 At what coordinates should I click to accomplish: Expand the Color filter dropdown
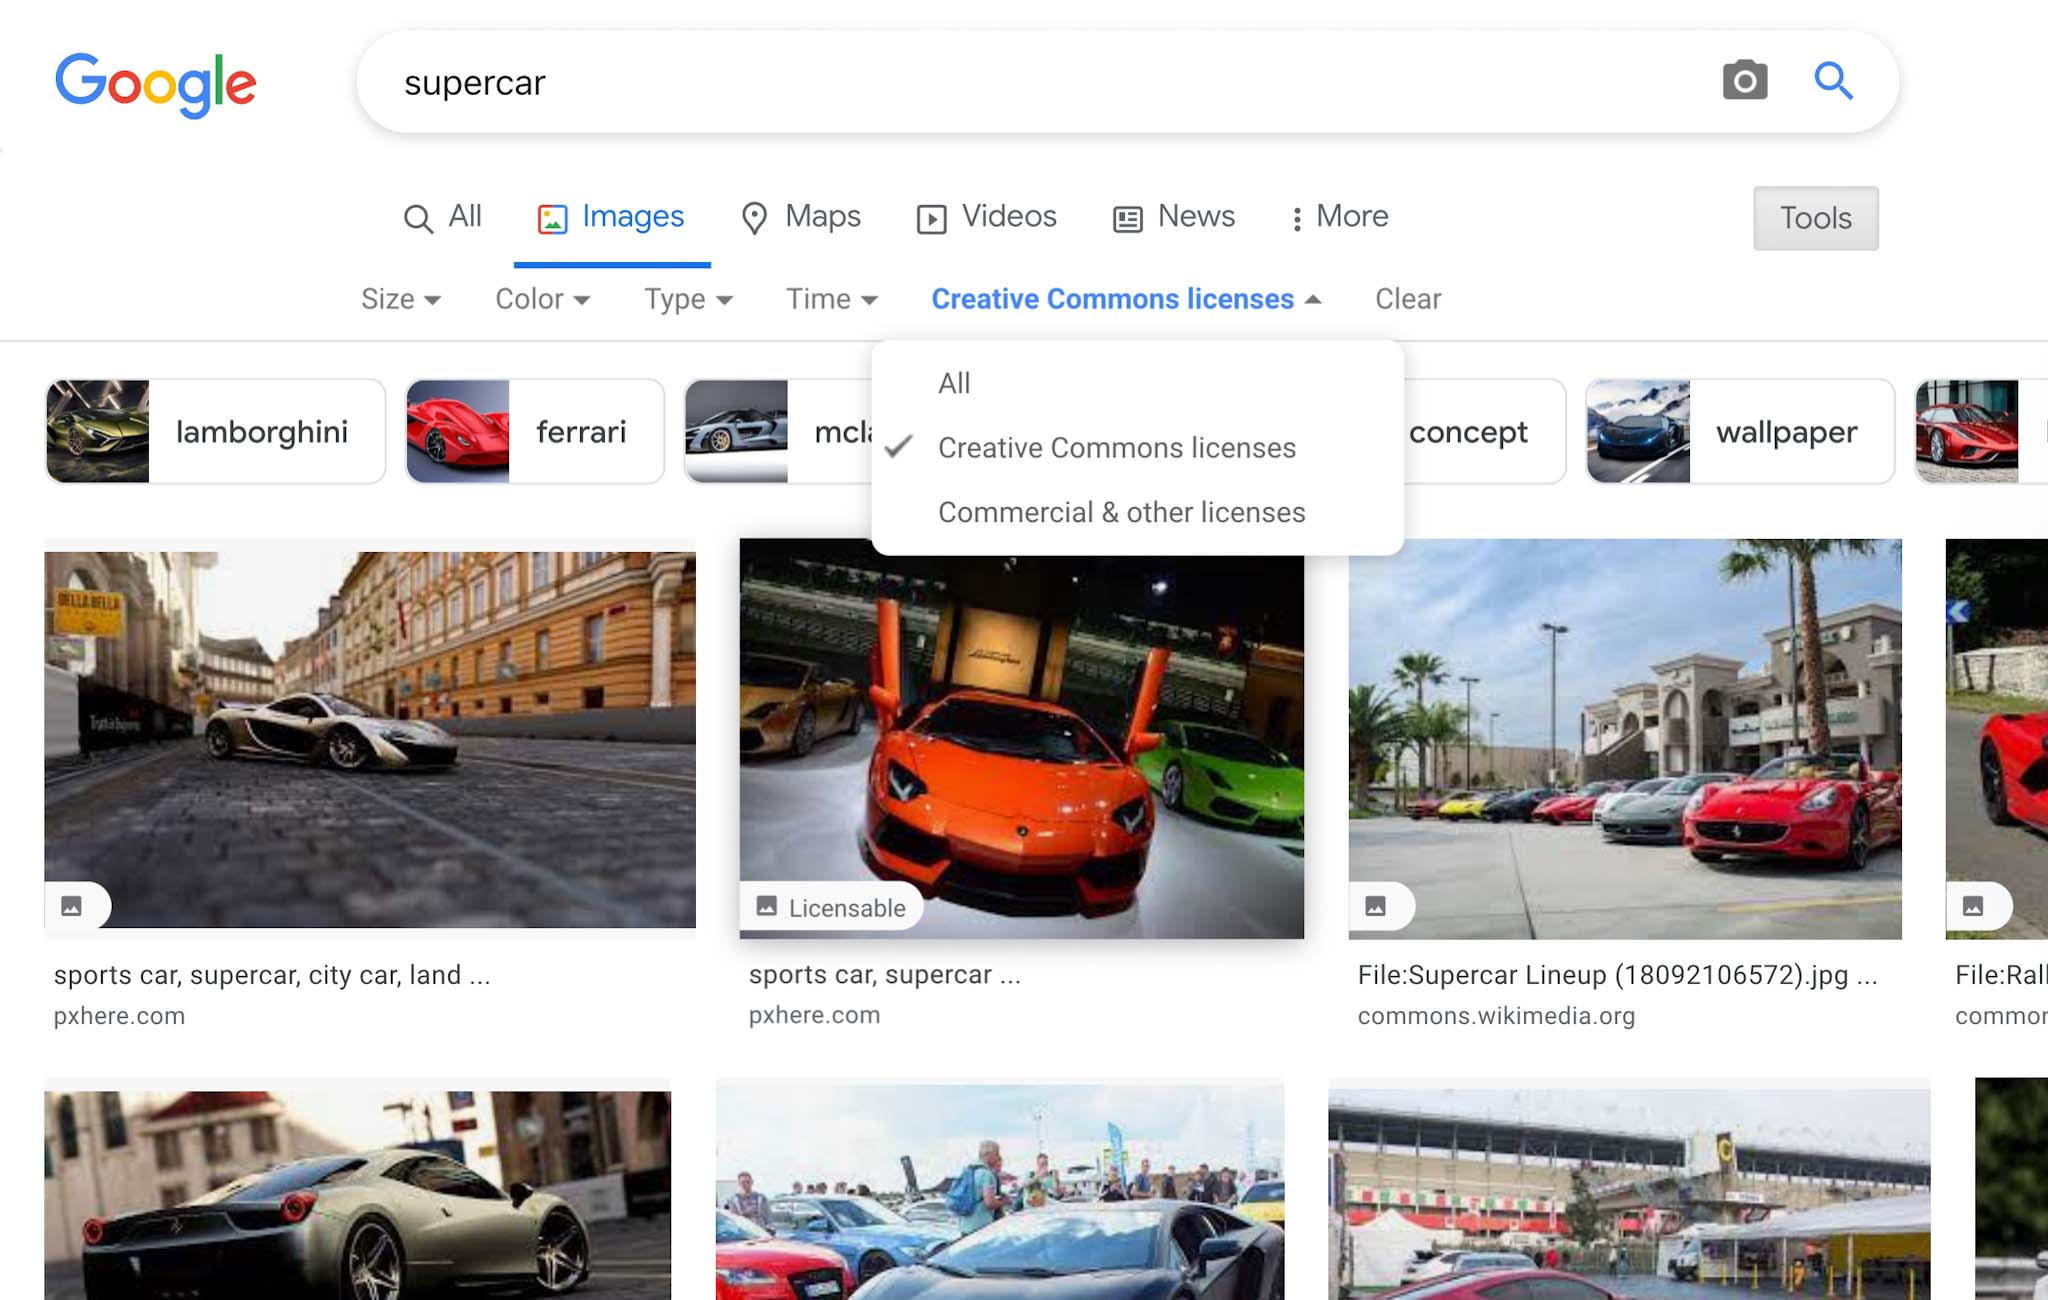tap(543, 299)
